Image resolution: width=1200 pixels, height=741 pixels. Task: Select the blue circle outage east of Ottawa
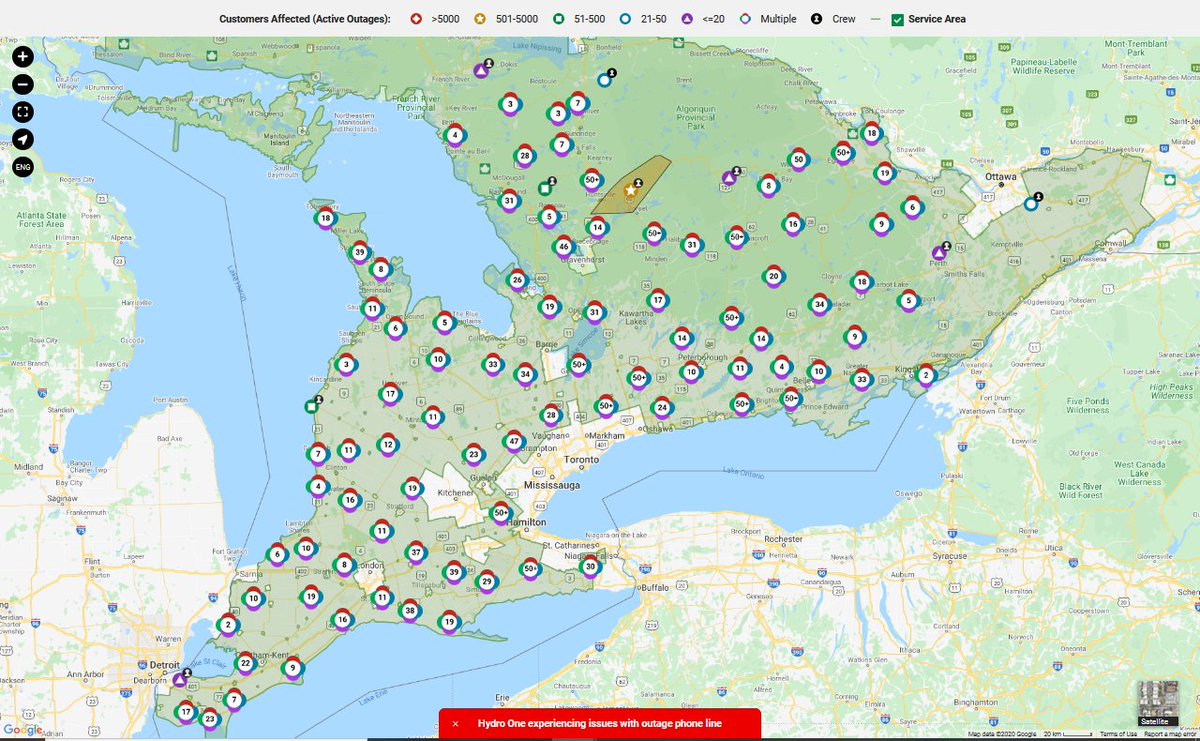coord(1030,204)
